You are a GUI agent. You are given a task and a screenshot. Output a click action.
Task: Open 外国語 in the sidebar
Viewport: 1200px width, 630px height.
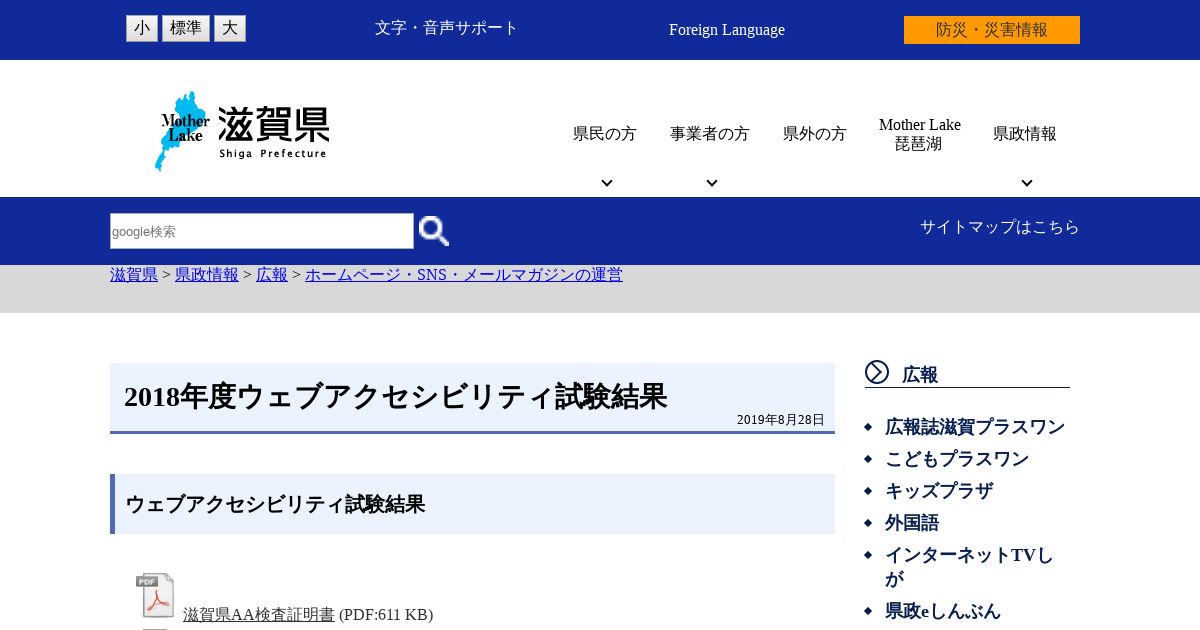click(x=912, y=523)
